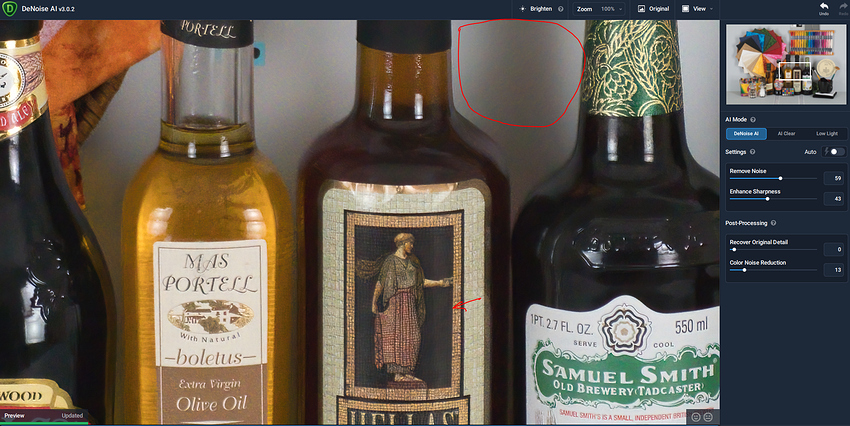The width and height of the screenshot is (850, 426).
Task: Expand the View dropdown arrow
Action: tap(712, 9)
